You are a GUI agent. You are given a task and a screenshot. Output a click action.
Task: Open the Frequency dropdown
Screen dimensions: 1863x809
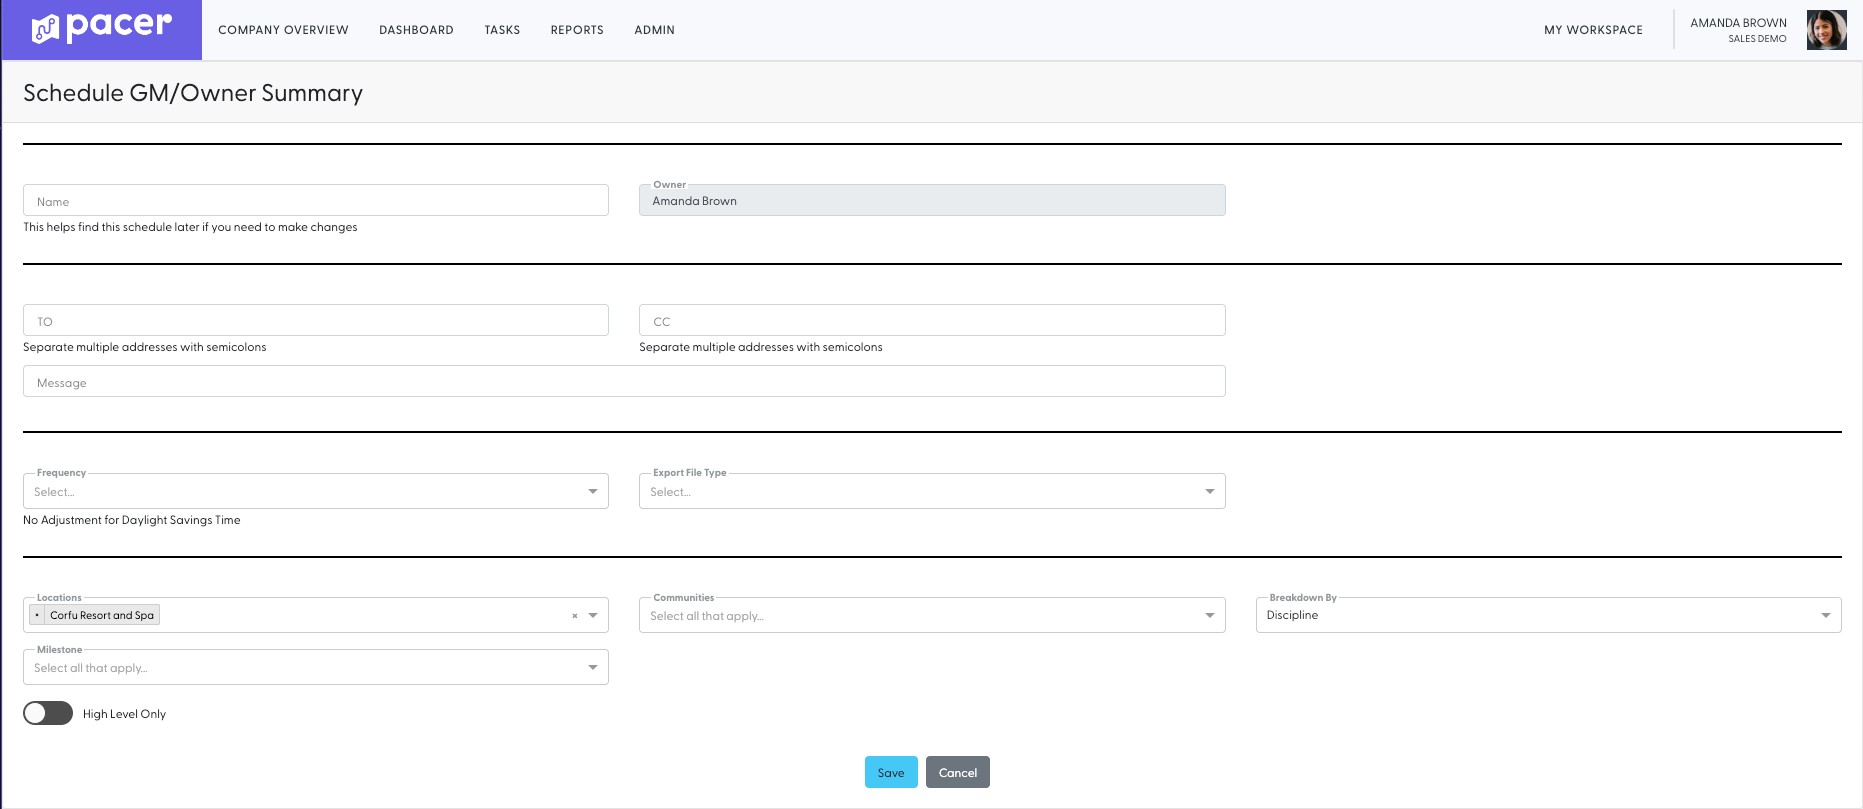tap(316, 491)
